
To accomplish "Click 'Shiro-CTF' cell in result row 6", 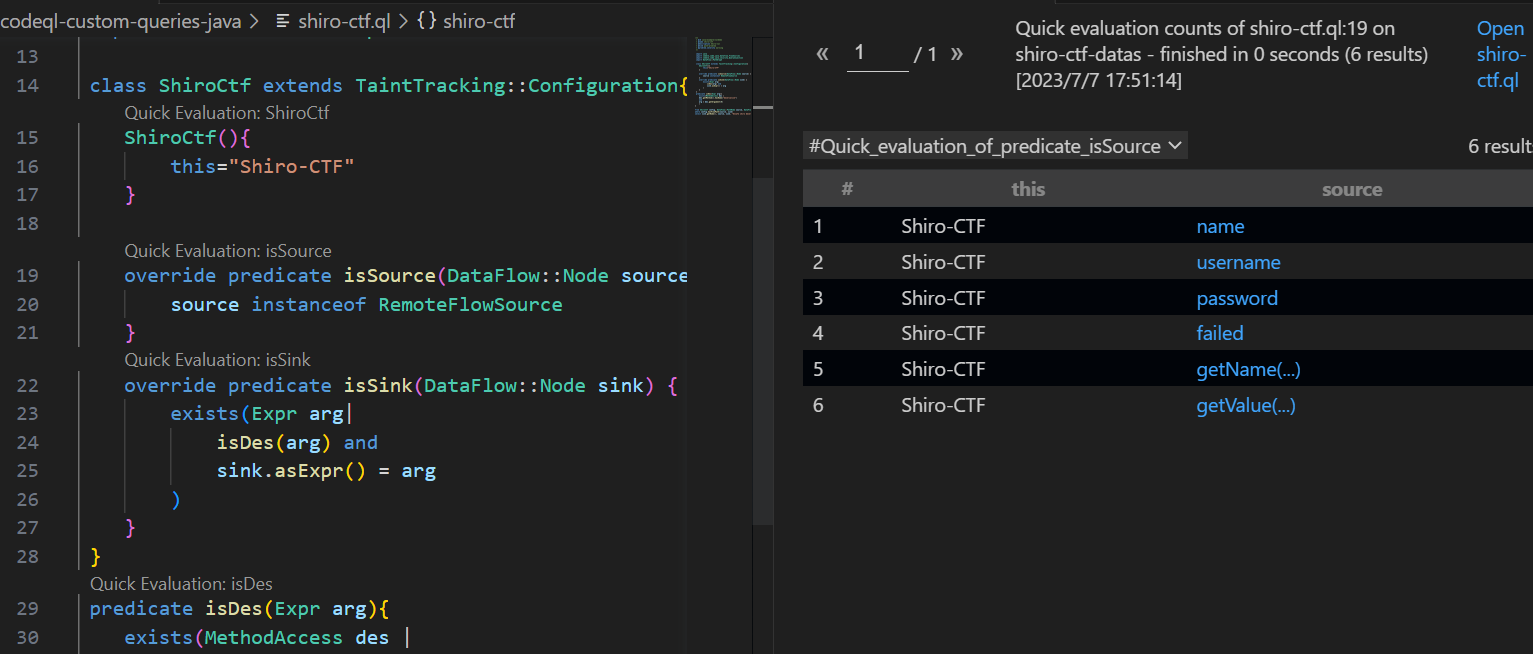I will pyautogui.click(x=943, y=405).
